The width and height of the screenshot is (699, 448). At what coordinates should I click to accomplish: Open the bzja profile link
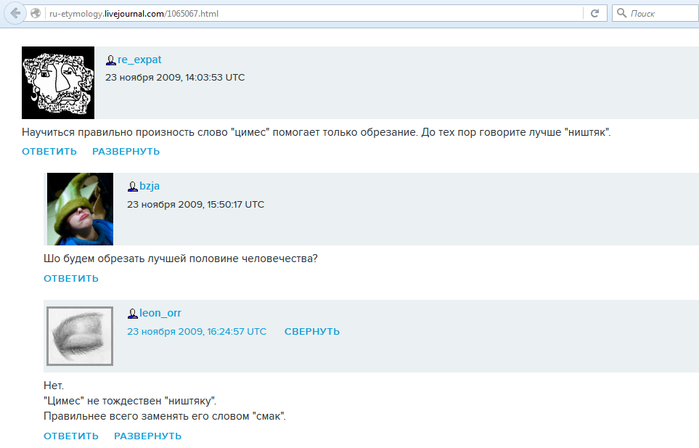(x=149, y=186)
